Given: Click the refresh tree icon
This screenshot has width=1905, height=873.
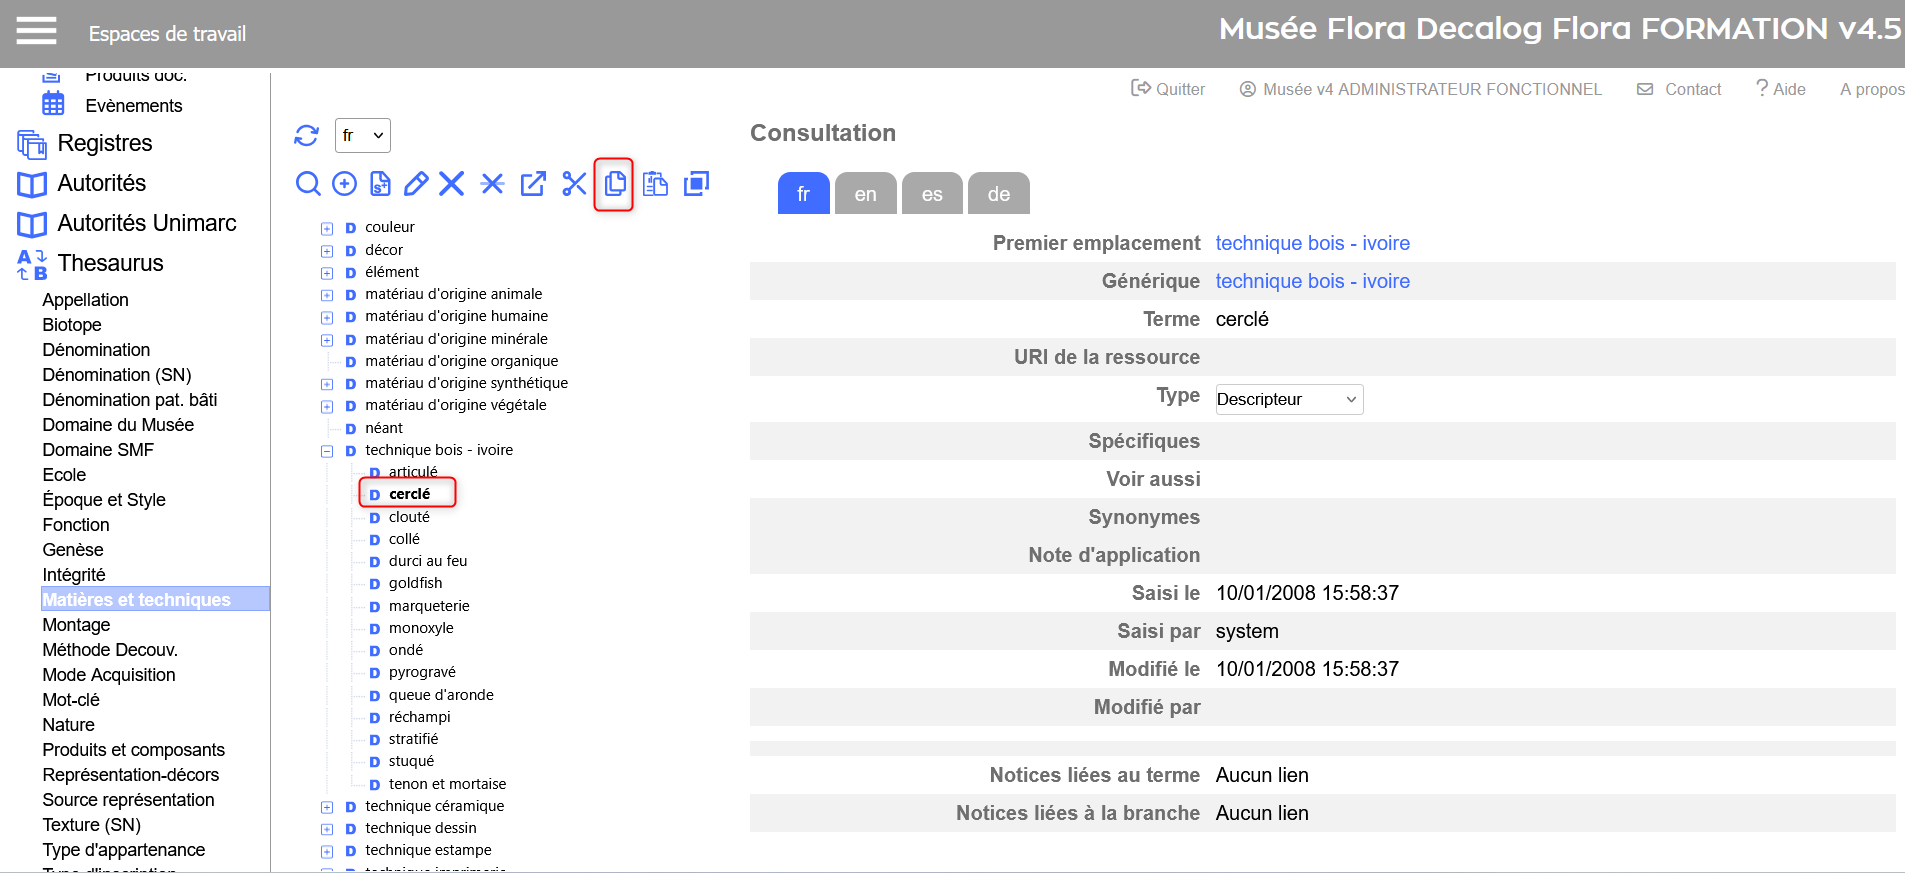Looking at the screenshot, I should click(306, 135).
